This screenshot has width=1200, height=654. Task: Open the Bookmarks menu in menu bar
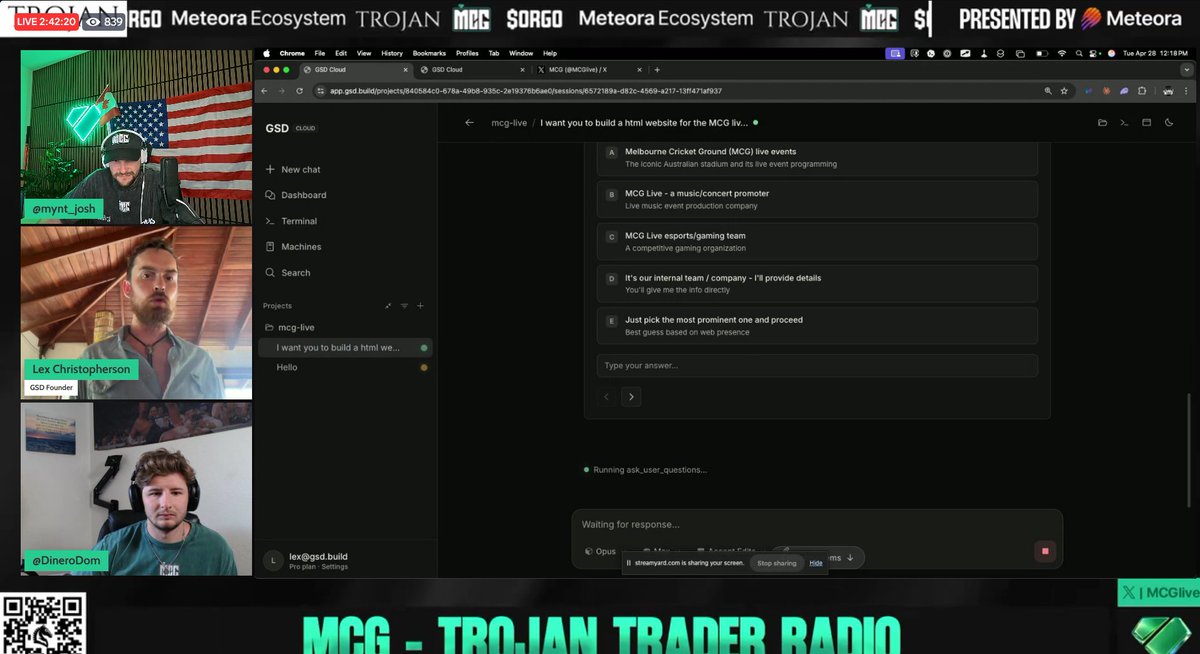[x=429, y=53]
